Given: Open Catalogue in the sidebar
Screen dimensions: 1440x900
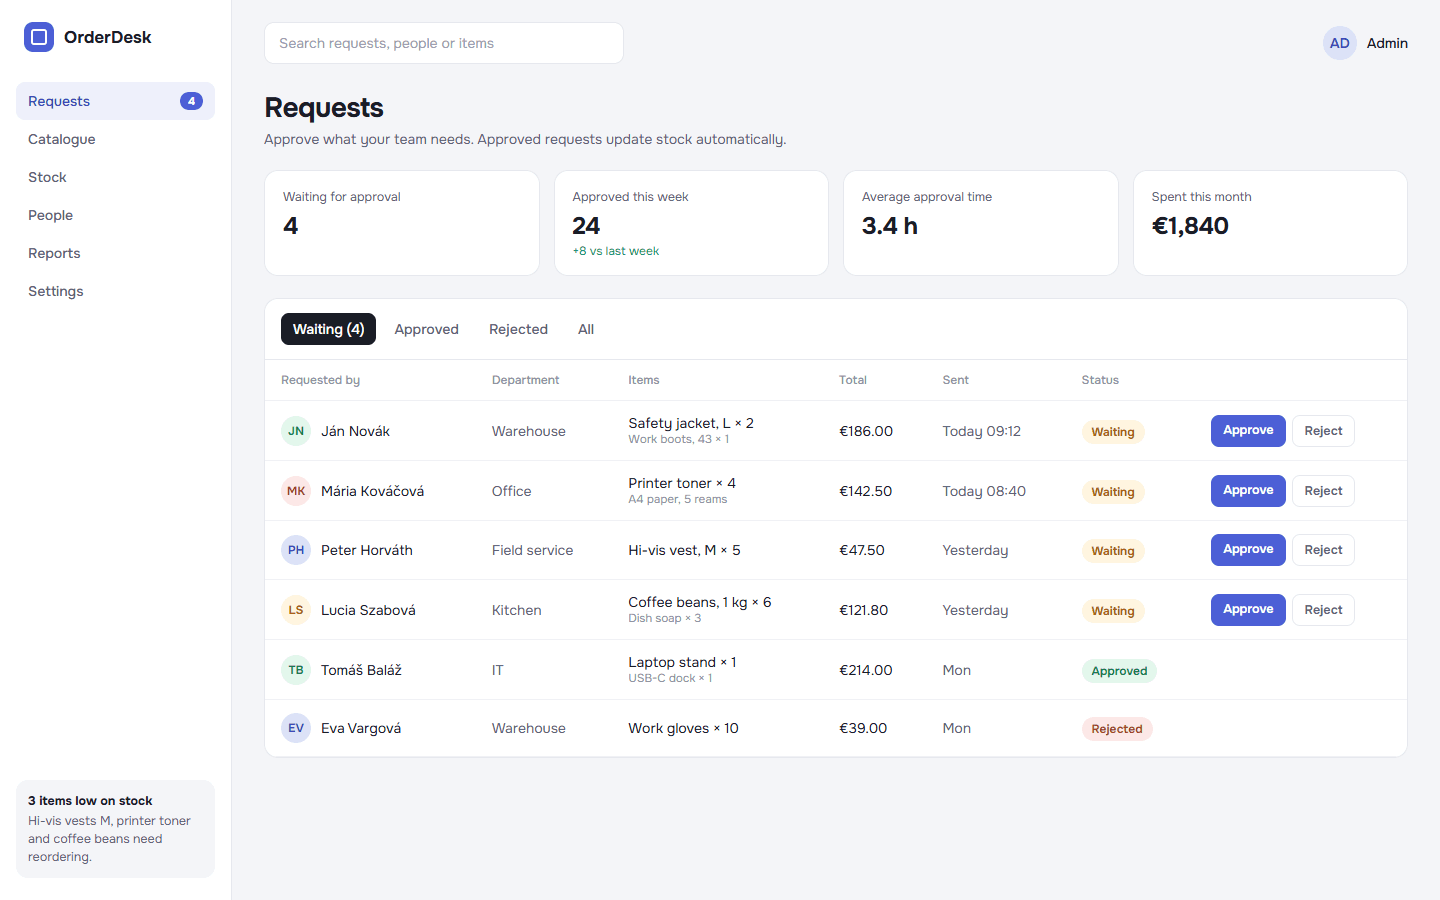Looking at the screenshot, I should 115,139.
